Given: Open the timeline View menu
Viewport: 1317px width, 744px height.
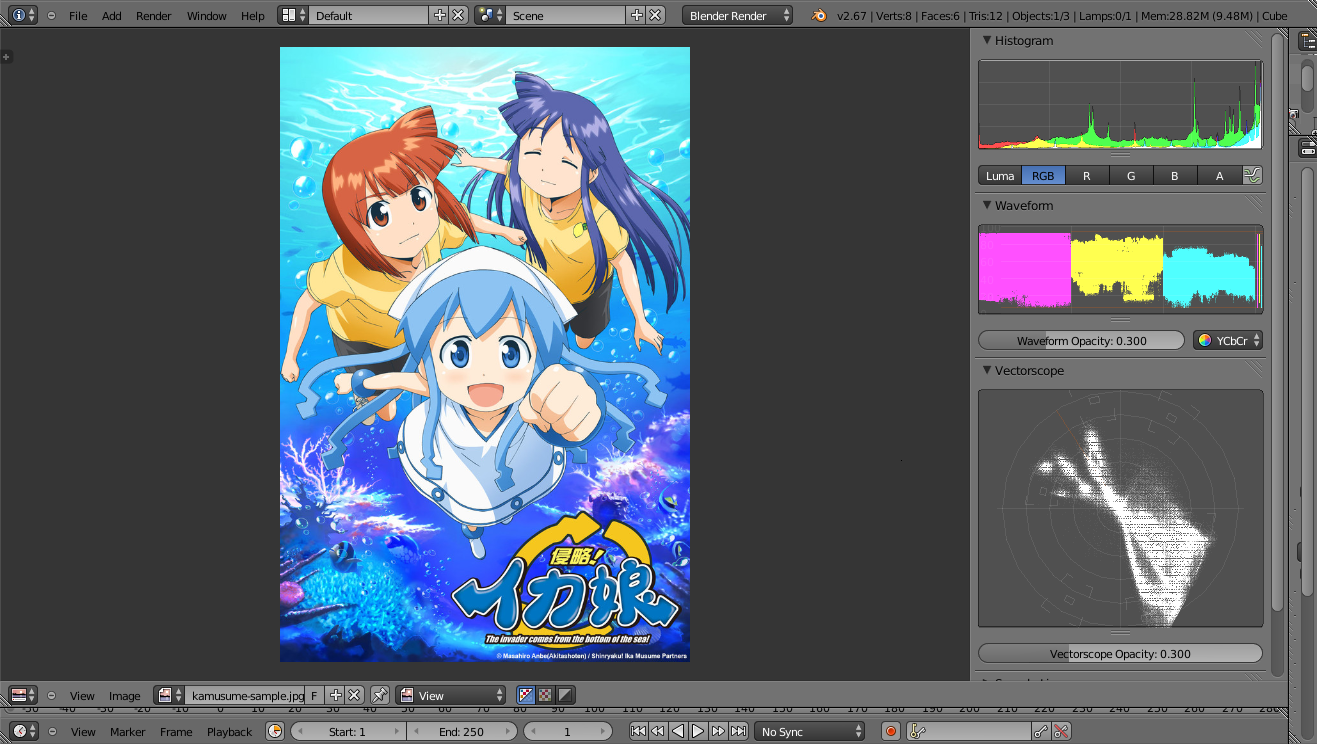Looking at the screenshot, I should pos(83,732).
